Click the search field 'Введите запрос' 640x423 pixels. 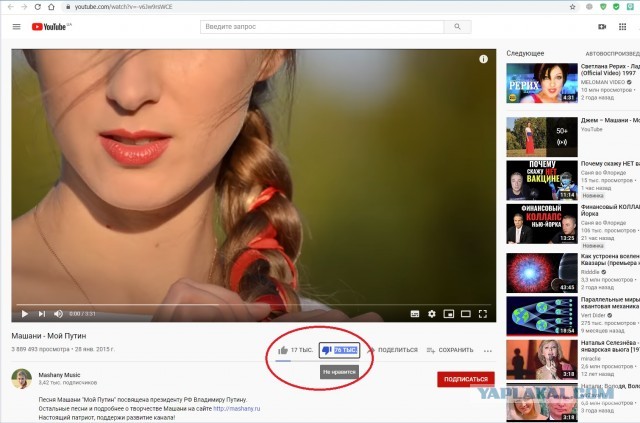click(322, 27)
